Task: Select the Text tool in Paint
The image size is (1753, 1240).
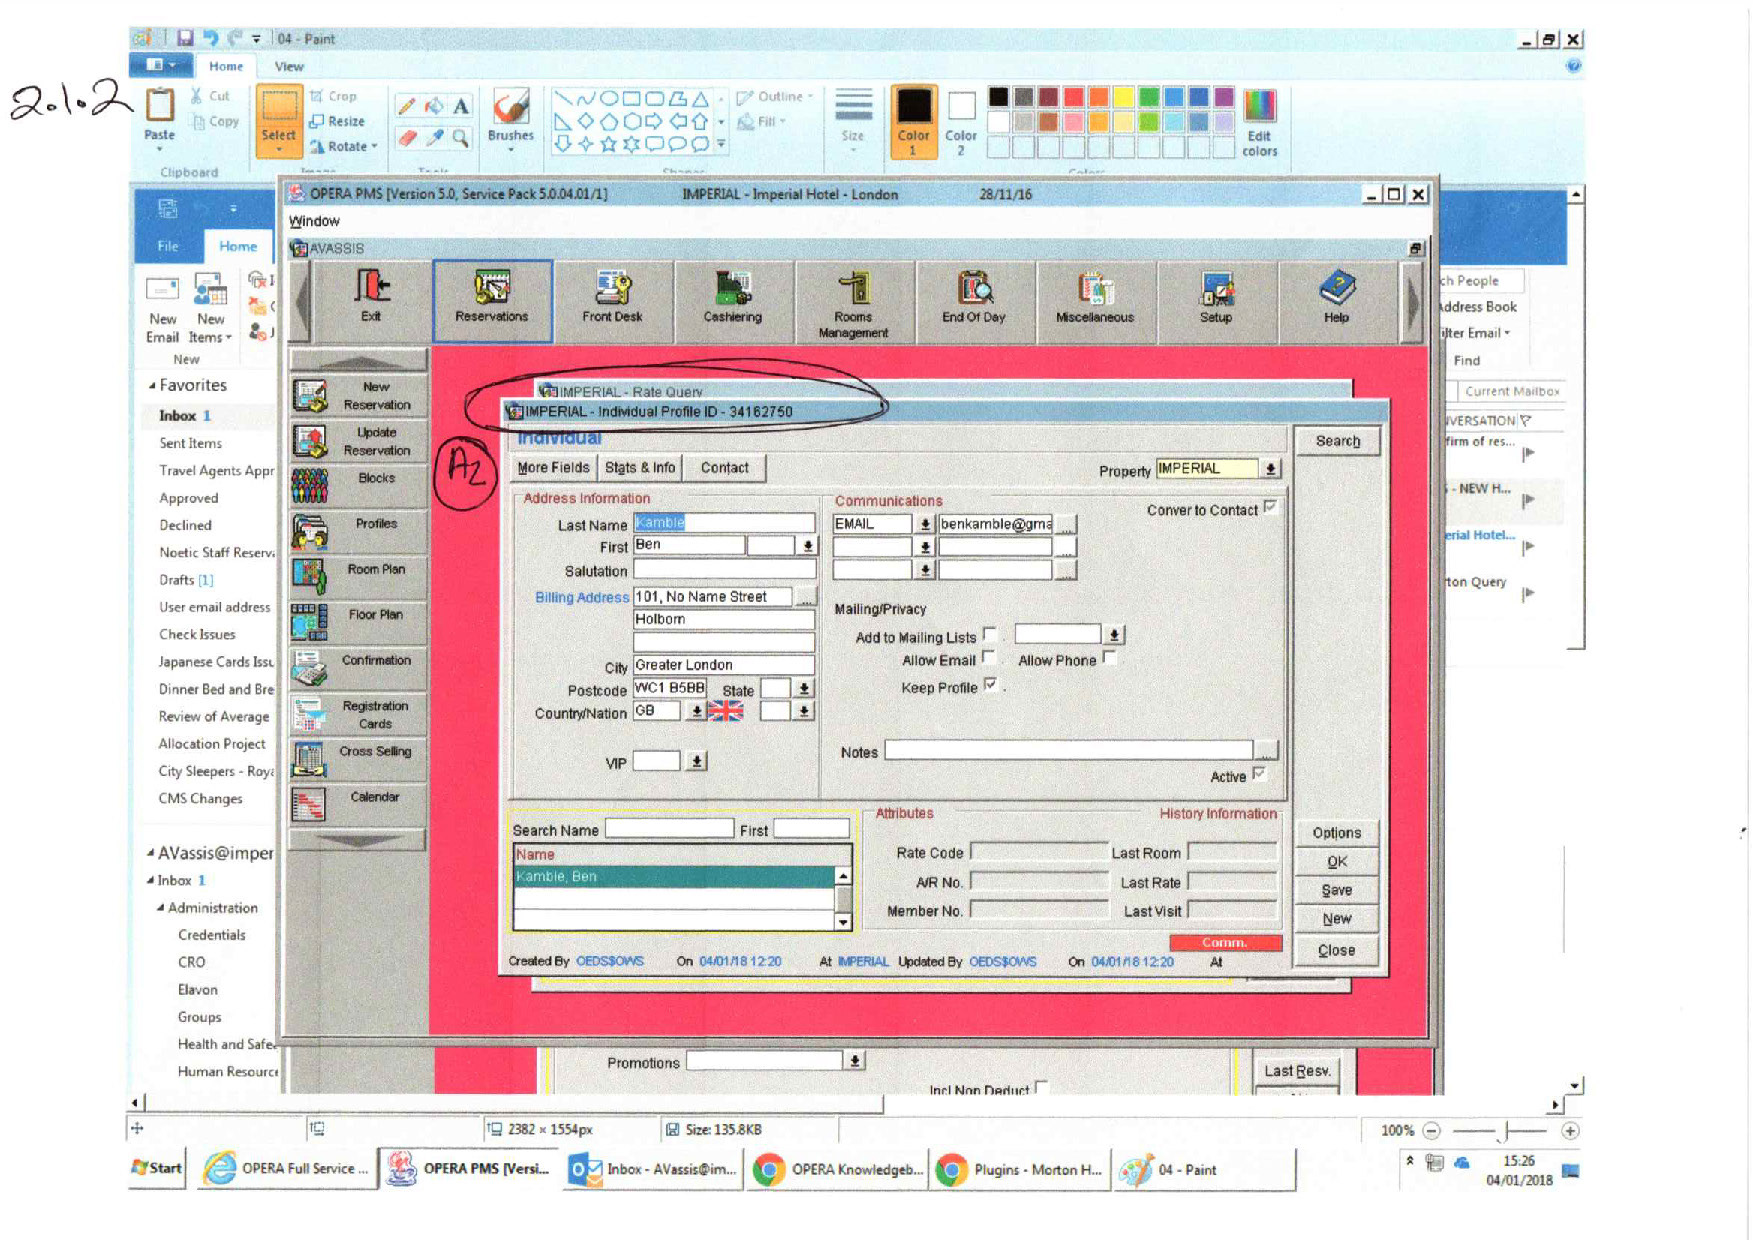Action: [461, 105]
